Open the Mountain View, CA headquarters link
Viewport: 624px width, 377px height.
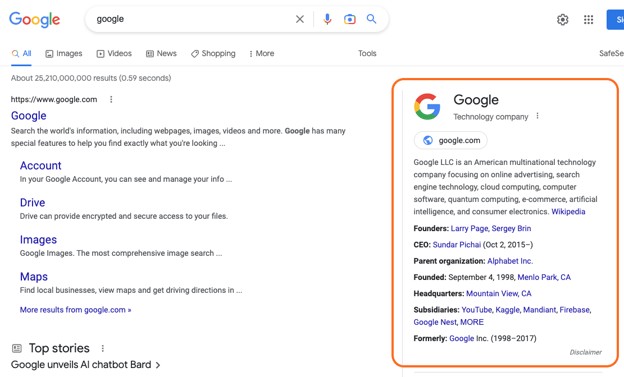499,294
